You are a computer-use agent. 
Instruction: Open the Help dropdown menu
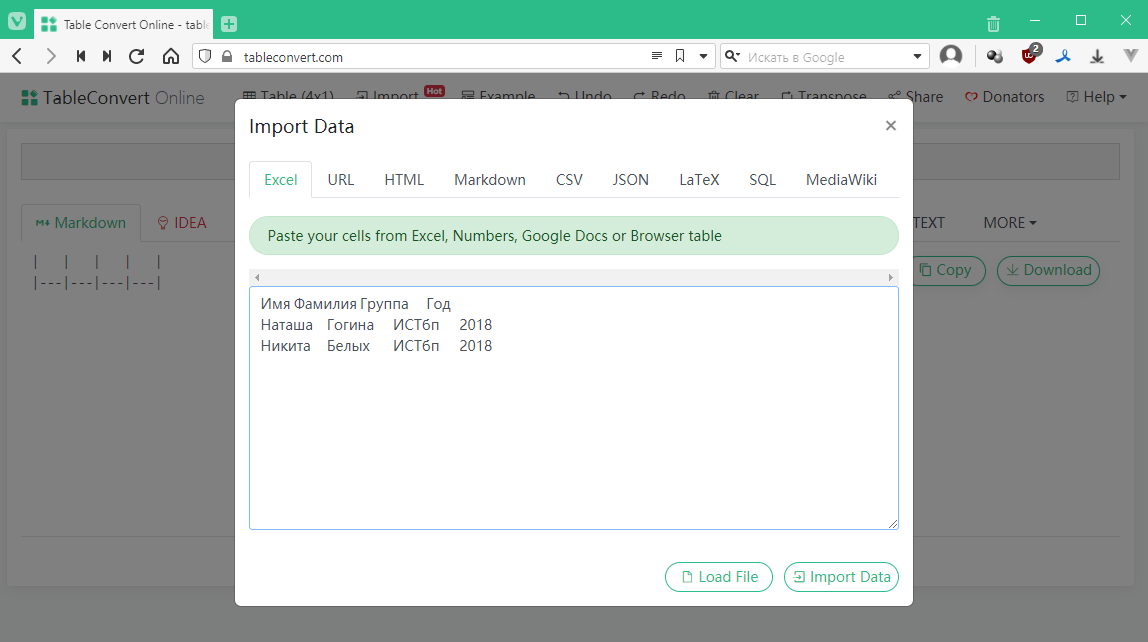point(1097,97)
